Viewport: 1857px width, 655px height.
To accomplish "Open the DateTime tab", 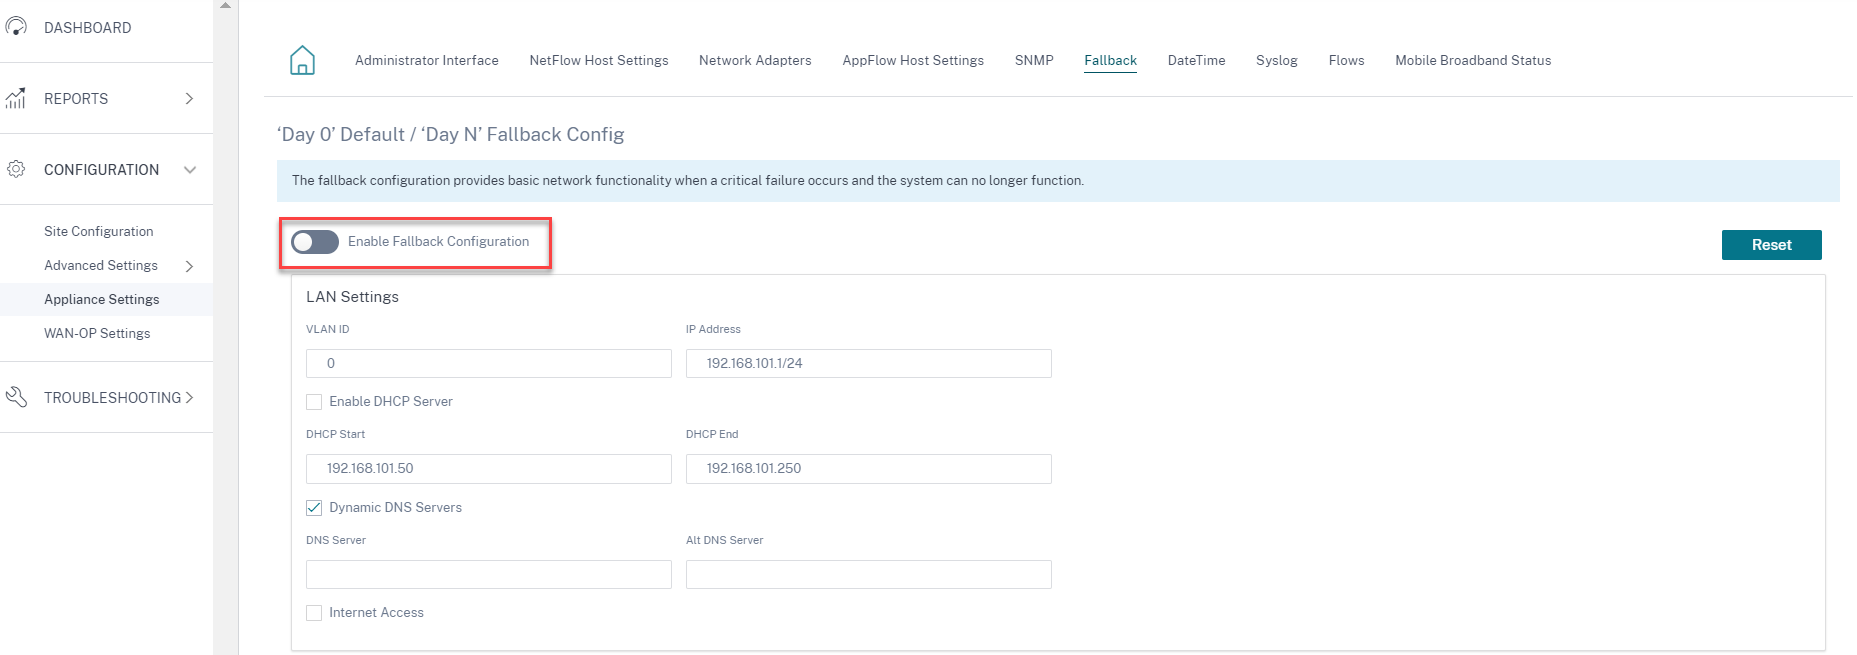I will tap(1197, 60).
